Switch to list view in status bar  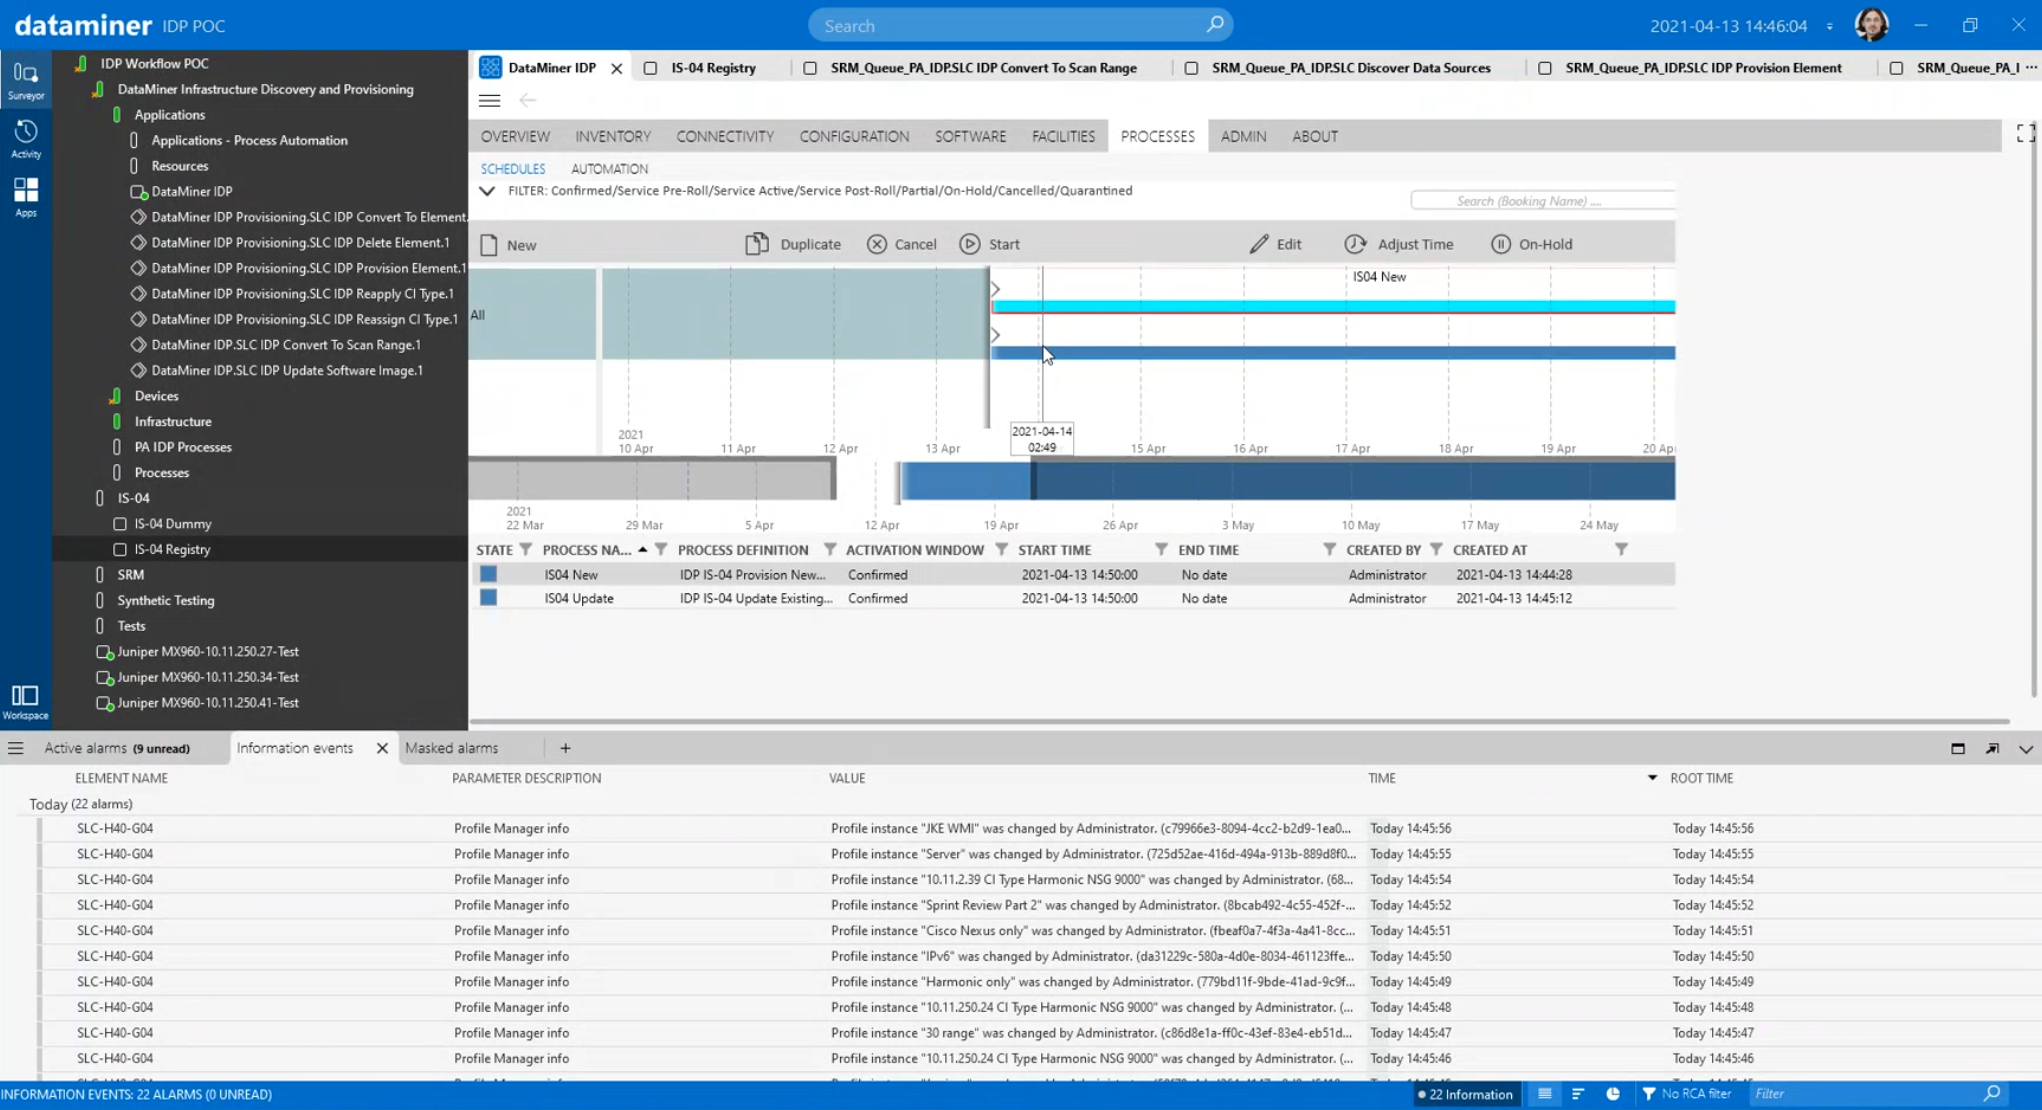[1544, 1094]
